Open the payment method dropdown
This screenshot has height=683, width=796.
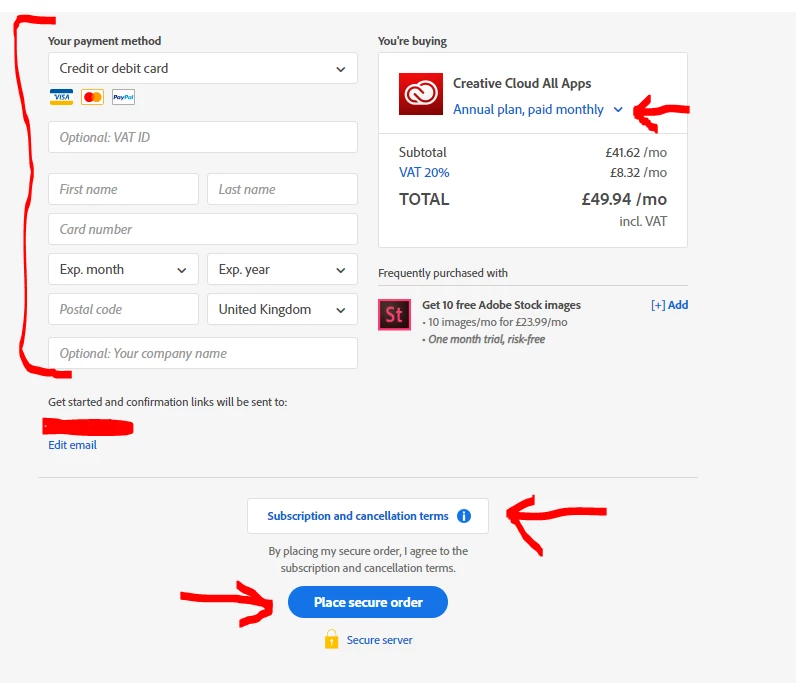click(x=203, y=68)
